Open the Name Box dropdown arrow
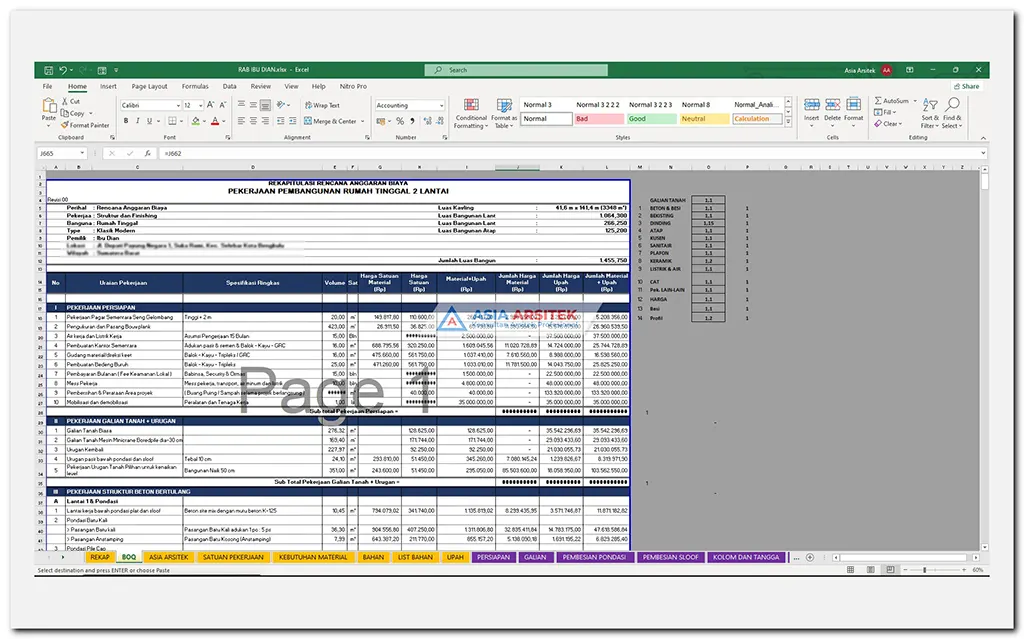1024x639 pixels. coord(82,153)
